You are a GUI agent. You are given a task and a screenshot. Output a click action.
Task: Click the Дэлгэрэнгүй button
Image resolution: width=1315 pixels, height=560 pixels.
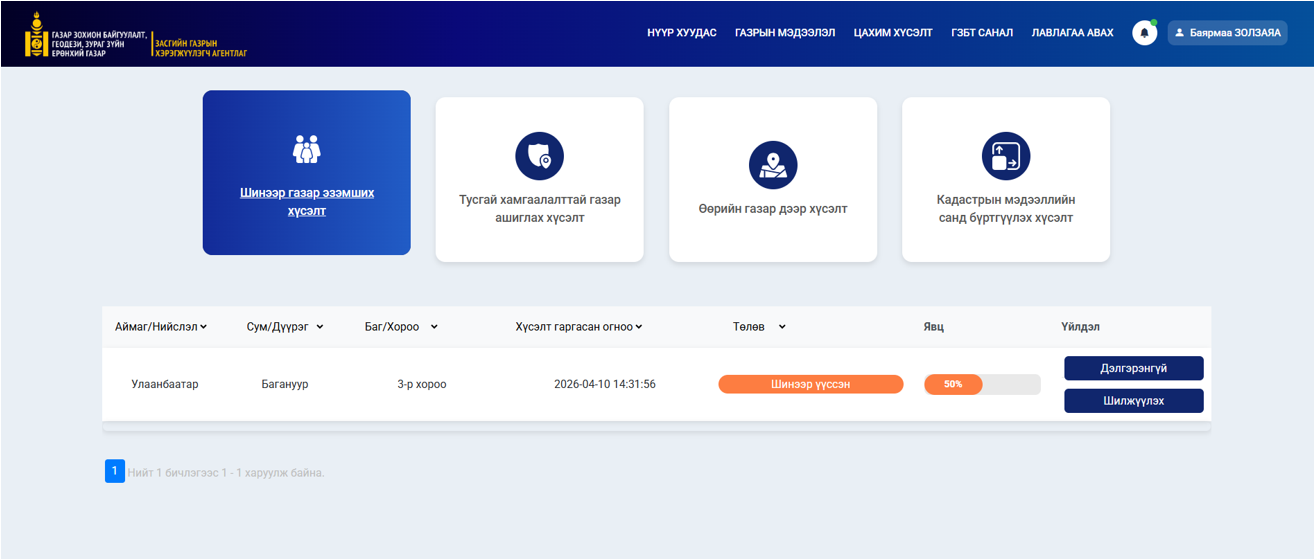[x=1133, y=368]
